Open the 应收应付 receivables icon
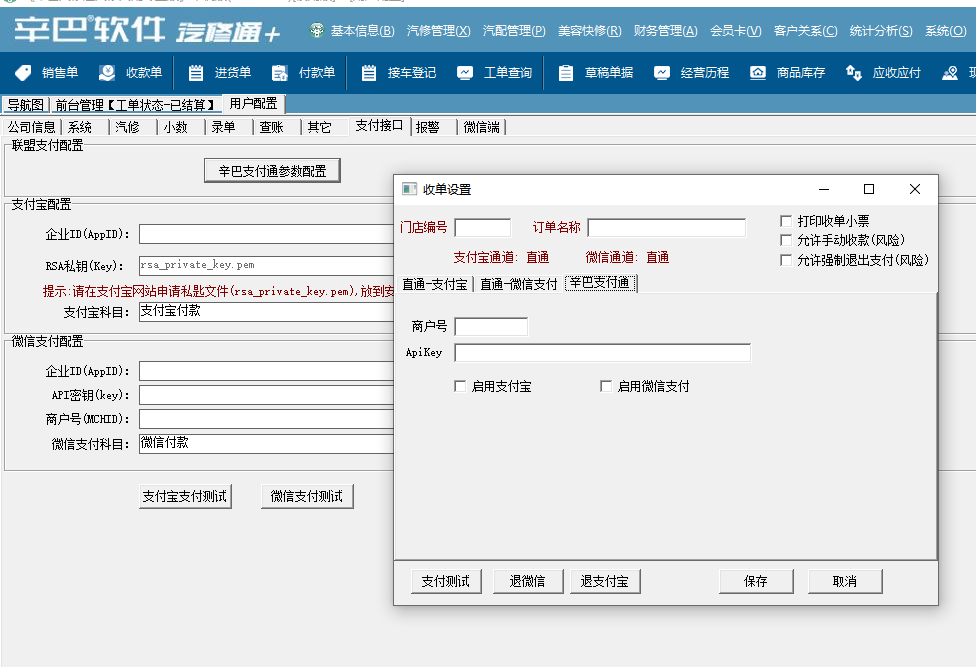 click(853, 73)
